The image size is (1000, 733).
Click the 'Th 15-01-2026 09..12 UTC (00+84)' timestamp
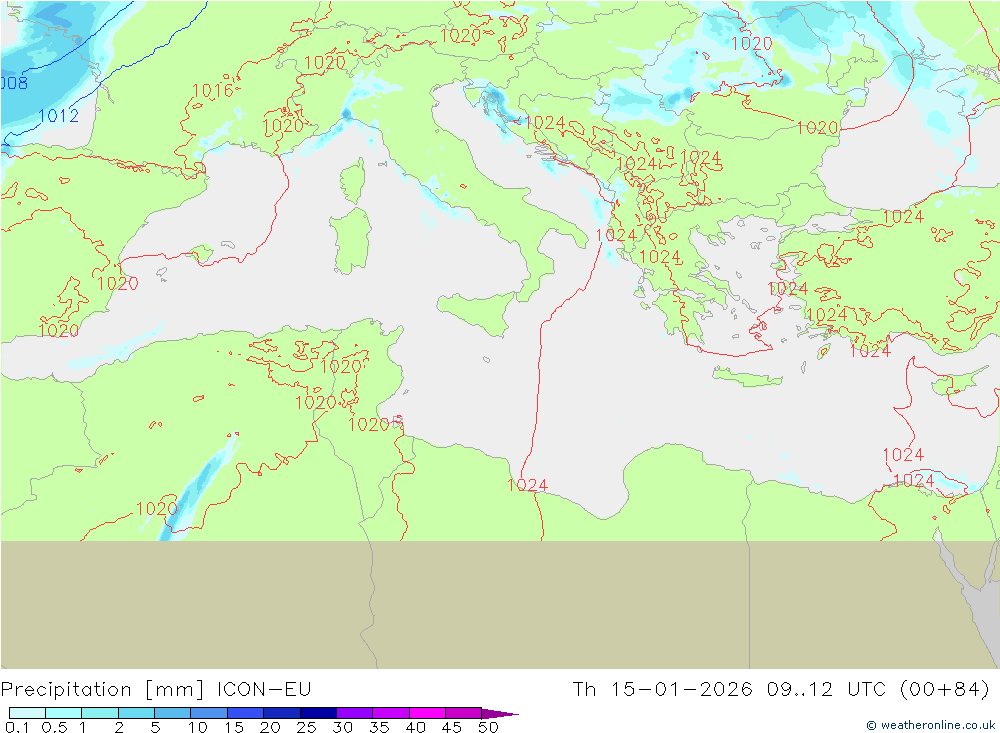point(781,690)
